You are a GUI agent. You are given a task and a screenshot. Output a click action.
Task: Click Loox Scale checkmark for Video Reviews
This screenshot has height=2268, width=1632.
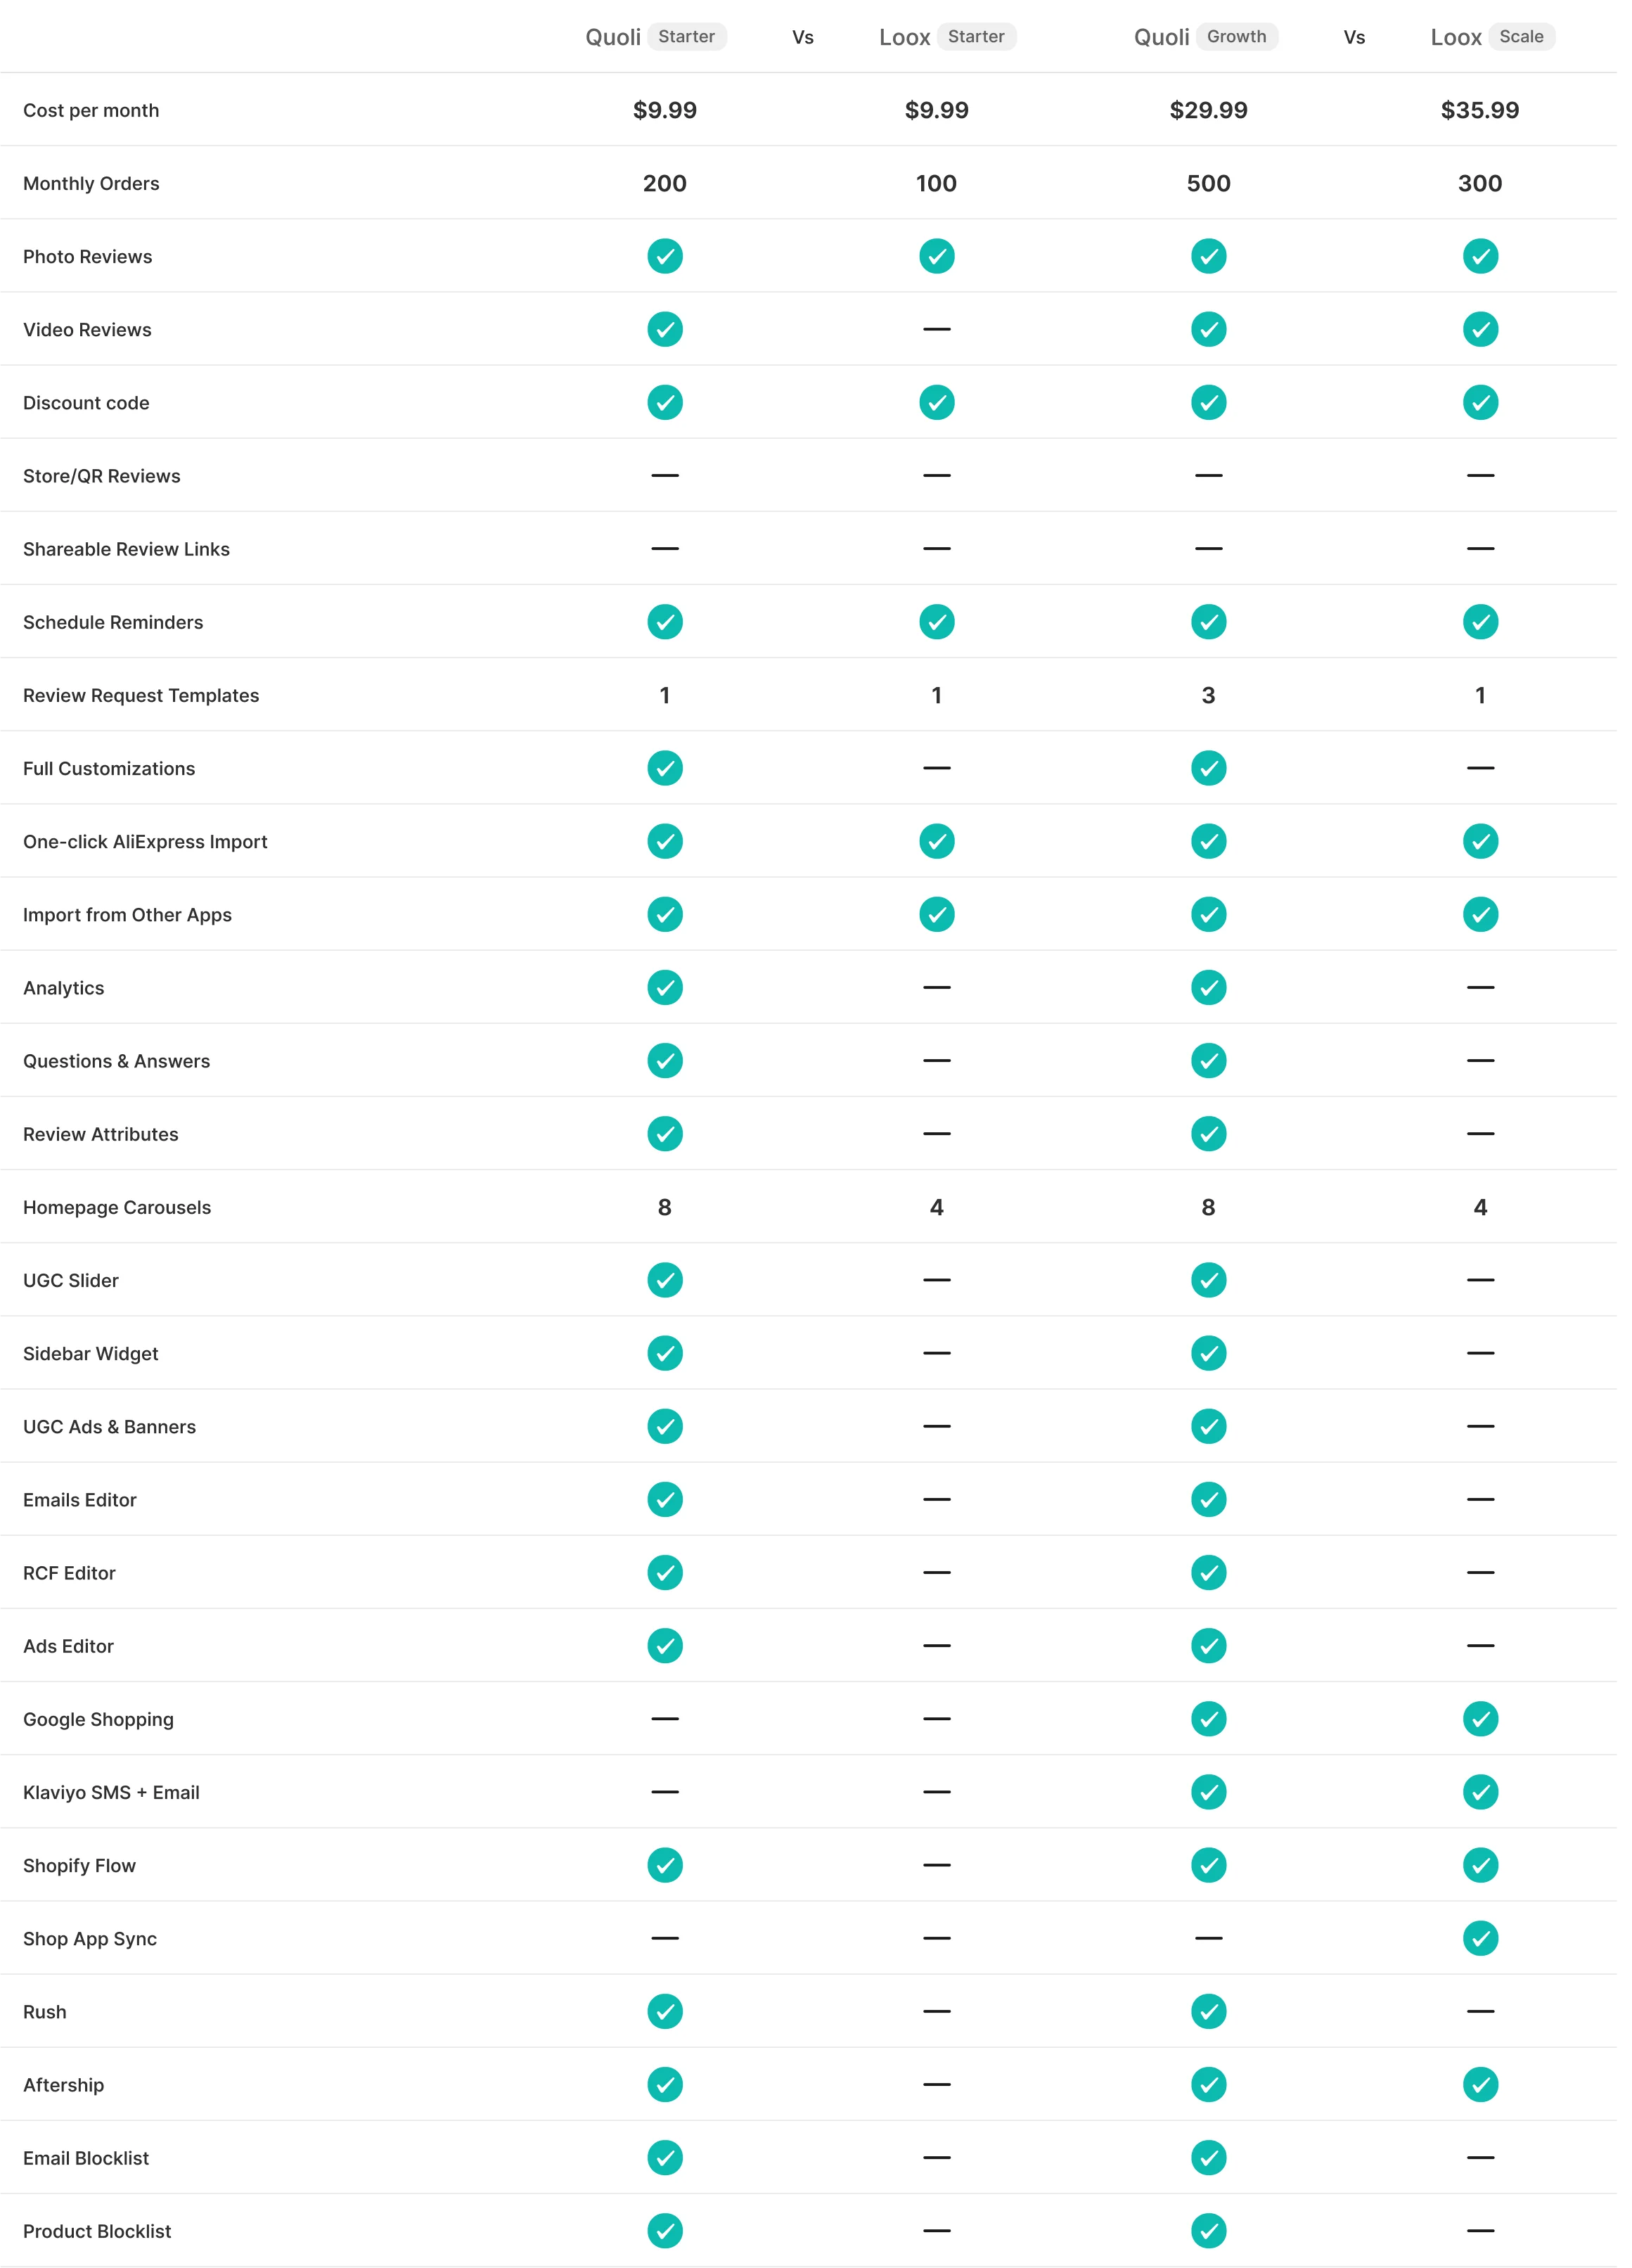click(x=1480, y=329)
